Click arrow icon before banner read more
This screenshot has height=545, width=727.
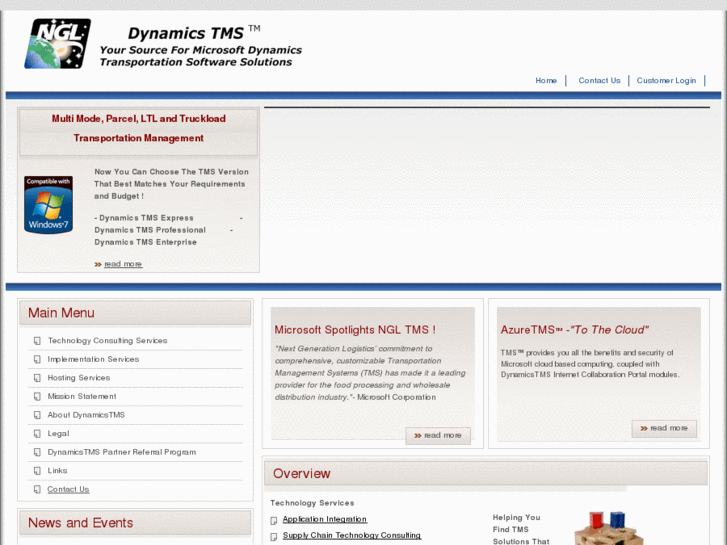[98, 264]
